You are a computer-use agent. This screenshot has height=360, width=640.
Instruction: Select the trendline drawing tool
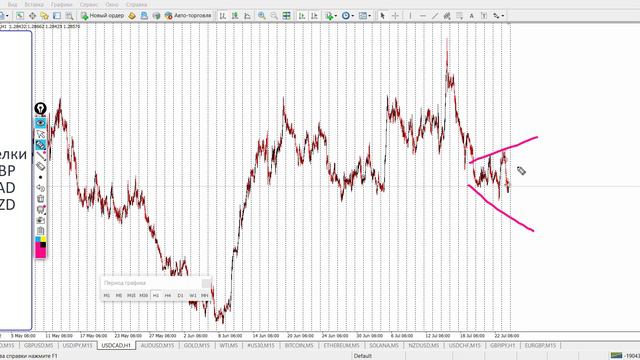(x=435, y=16)
